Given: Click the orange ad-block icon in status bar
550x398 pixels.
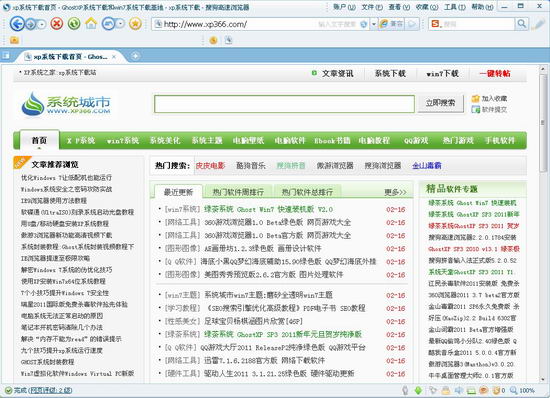Looking at the screenshot, I should 484,390.
